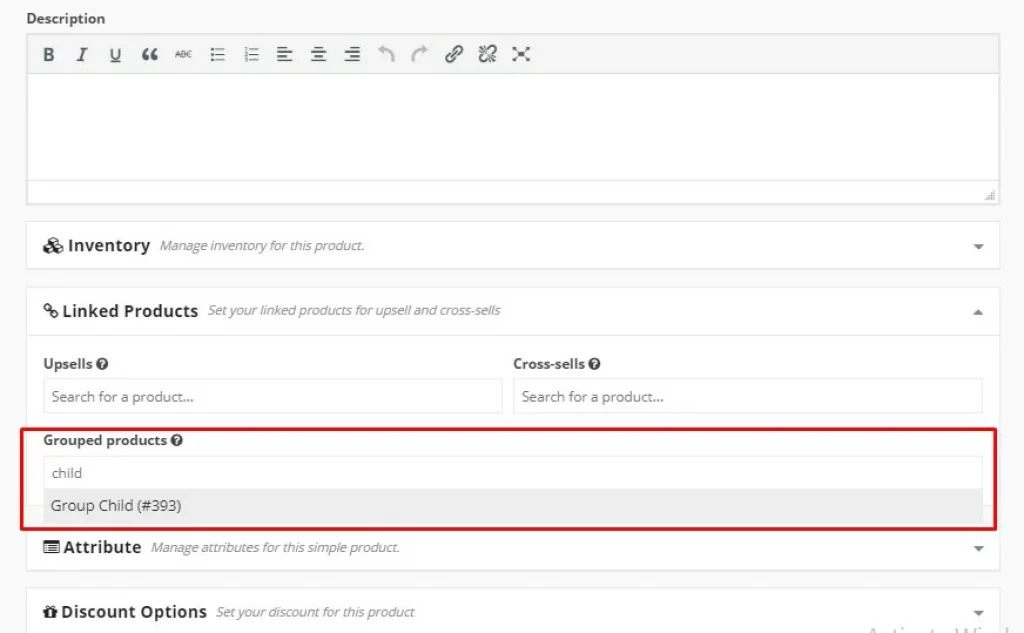
Task: Insert a blockquote
Action: point(150,54)
